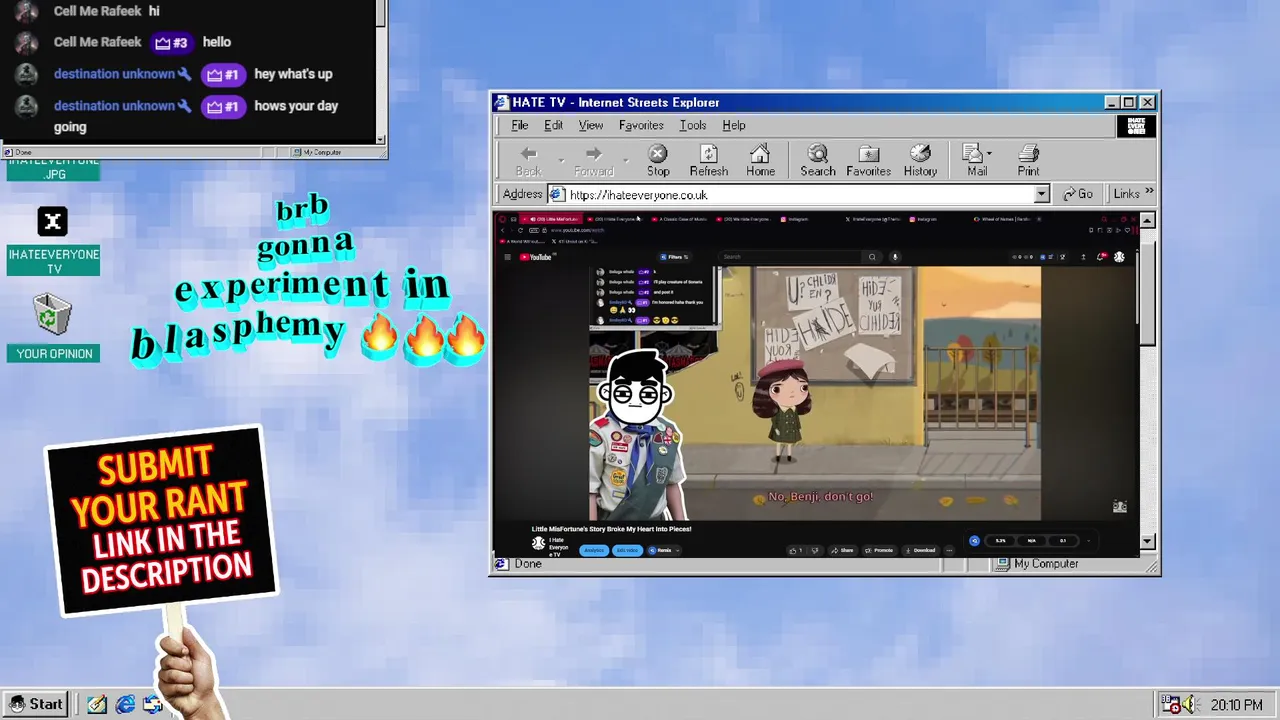The height and width of the screenshot is (720, 1280).
Task: Click the page icon in the Address bar
Action: 558,194
